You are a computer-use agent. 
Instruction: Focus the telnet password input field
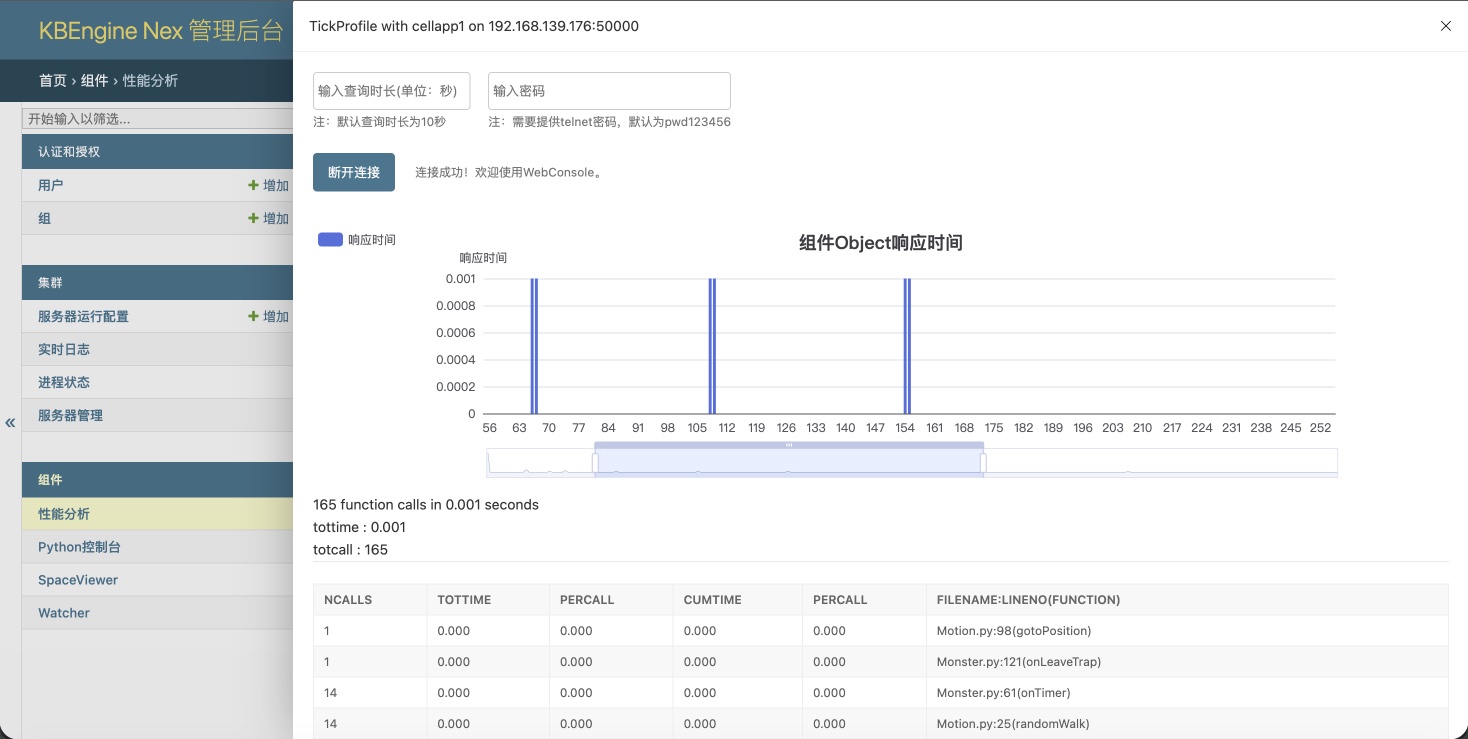pos(609,91)
